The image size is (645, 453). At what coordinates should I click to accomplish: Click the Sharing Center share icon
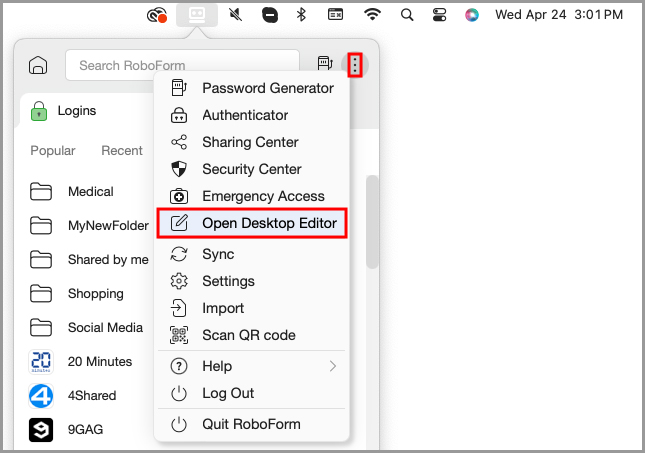pos(179,142)
